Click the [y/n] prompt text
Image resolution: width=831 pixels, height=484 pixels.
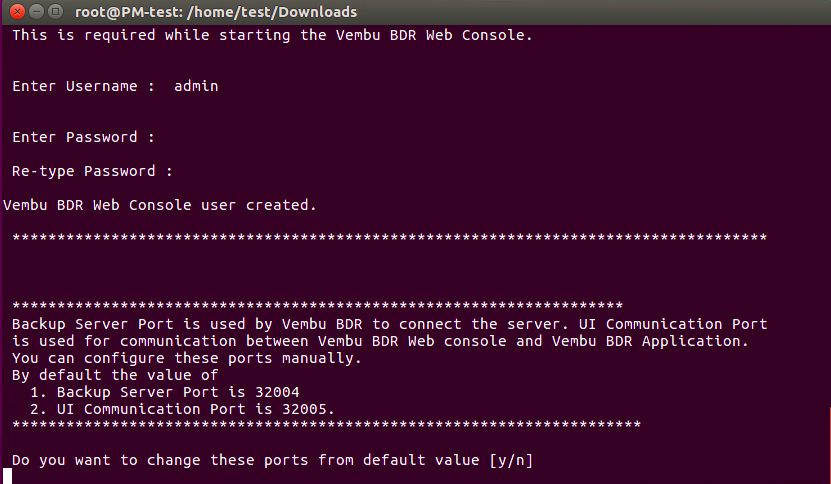tap(511, 460)
